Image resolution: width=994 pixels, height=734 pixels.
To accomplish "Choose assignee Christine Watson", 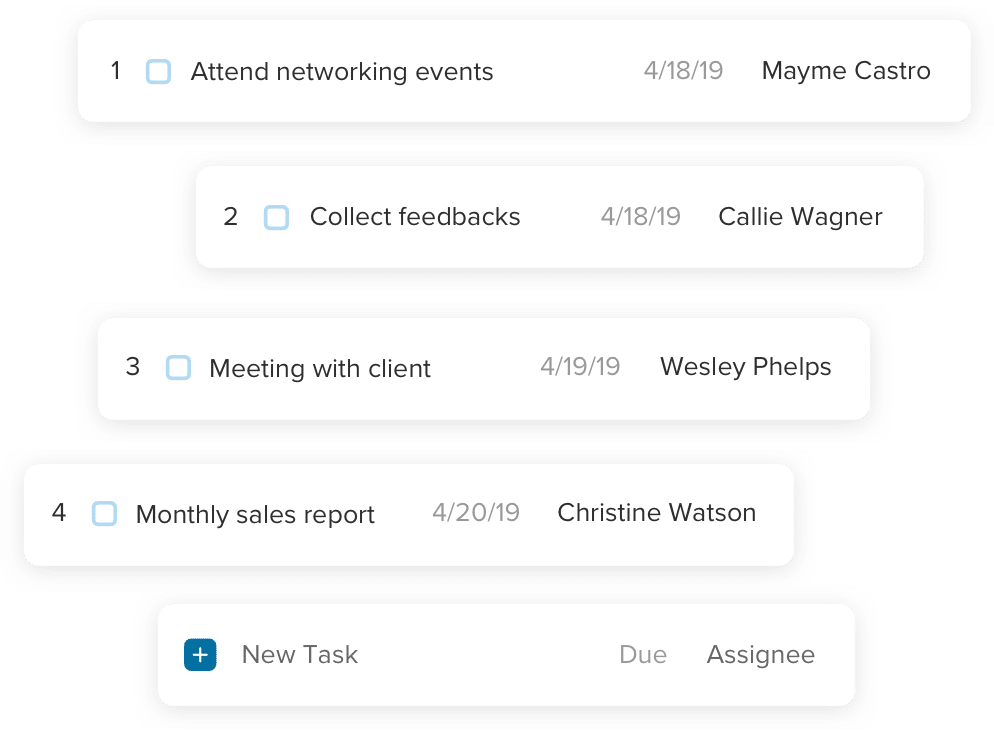I will point(656,513).
